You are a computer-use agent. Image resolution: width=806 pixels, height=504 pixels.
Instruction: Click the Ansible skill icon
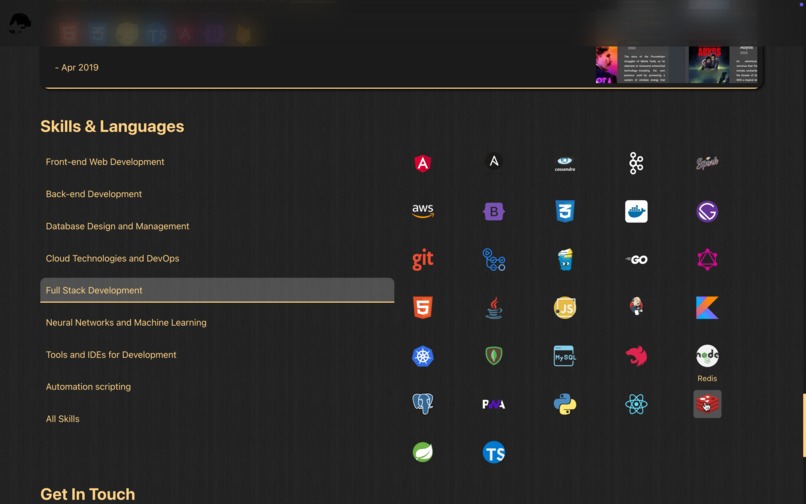493,162
